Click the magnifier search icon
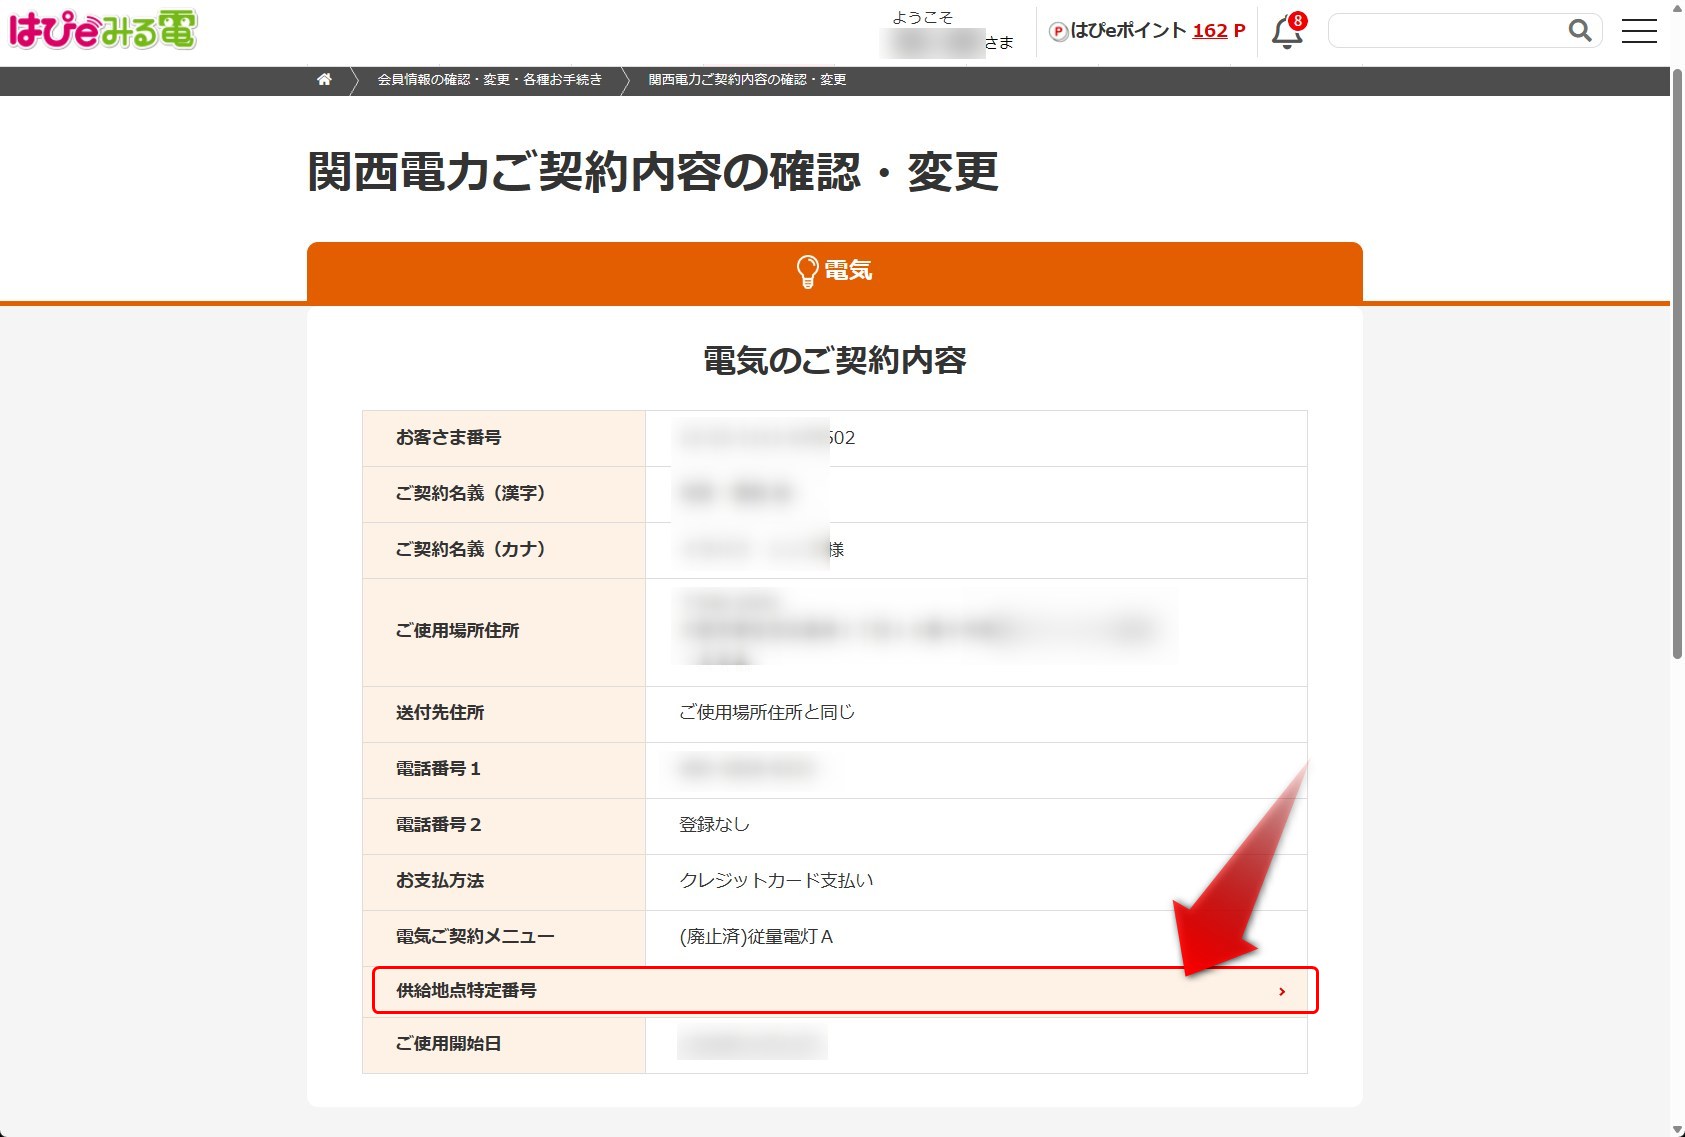 (x=1579, y=31)
